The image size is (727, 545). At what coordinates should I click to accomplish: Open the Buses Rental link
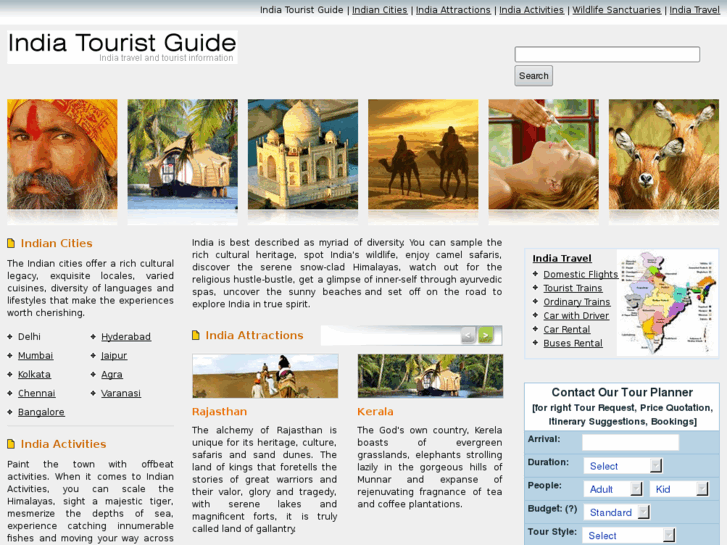pyautogui.click(x=573, y=343)
